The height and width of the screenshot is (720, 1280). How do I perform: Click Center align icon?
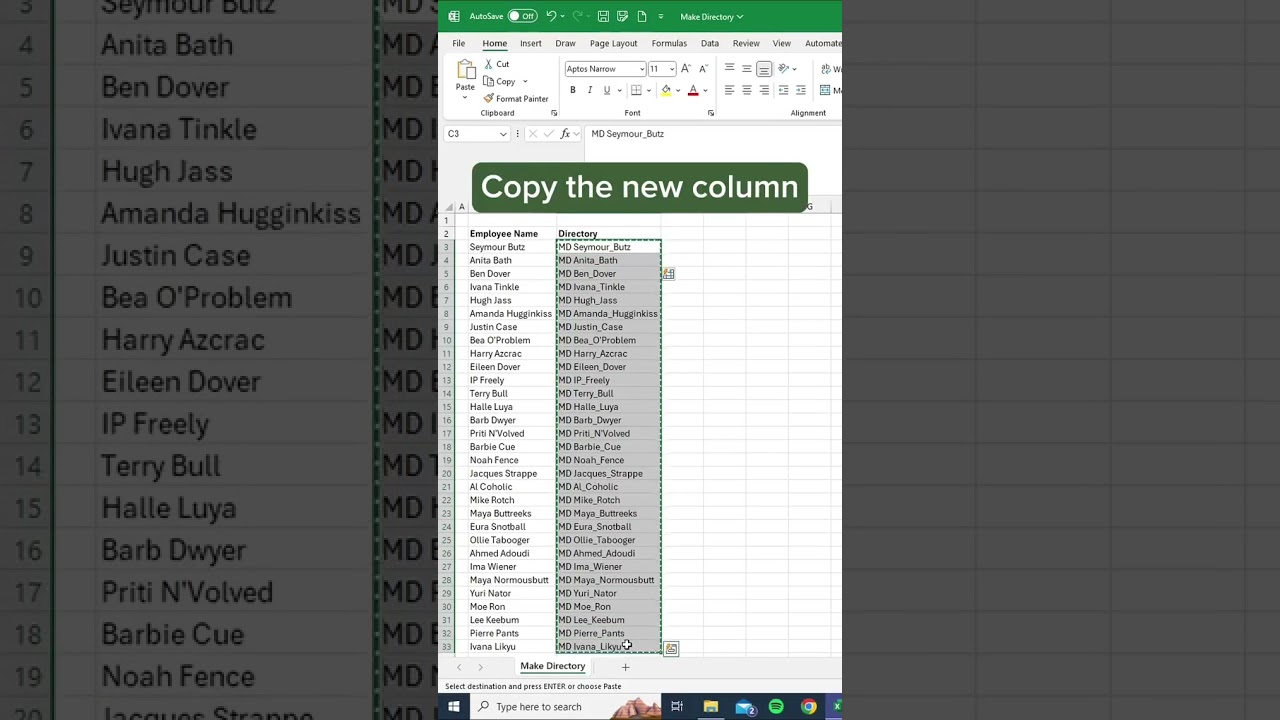pyautogui.click(x=746, y=90)
